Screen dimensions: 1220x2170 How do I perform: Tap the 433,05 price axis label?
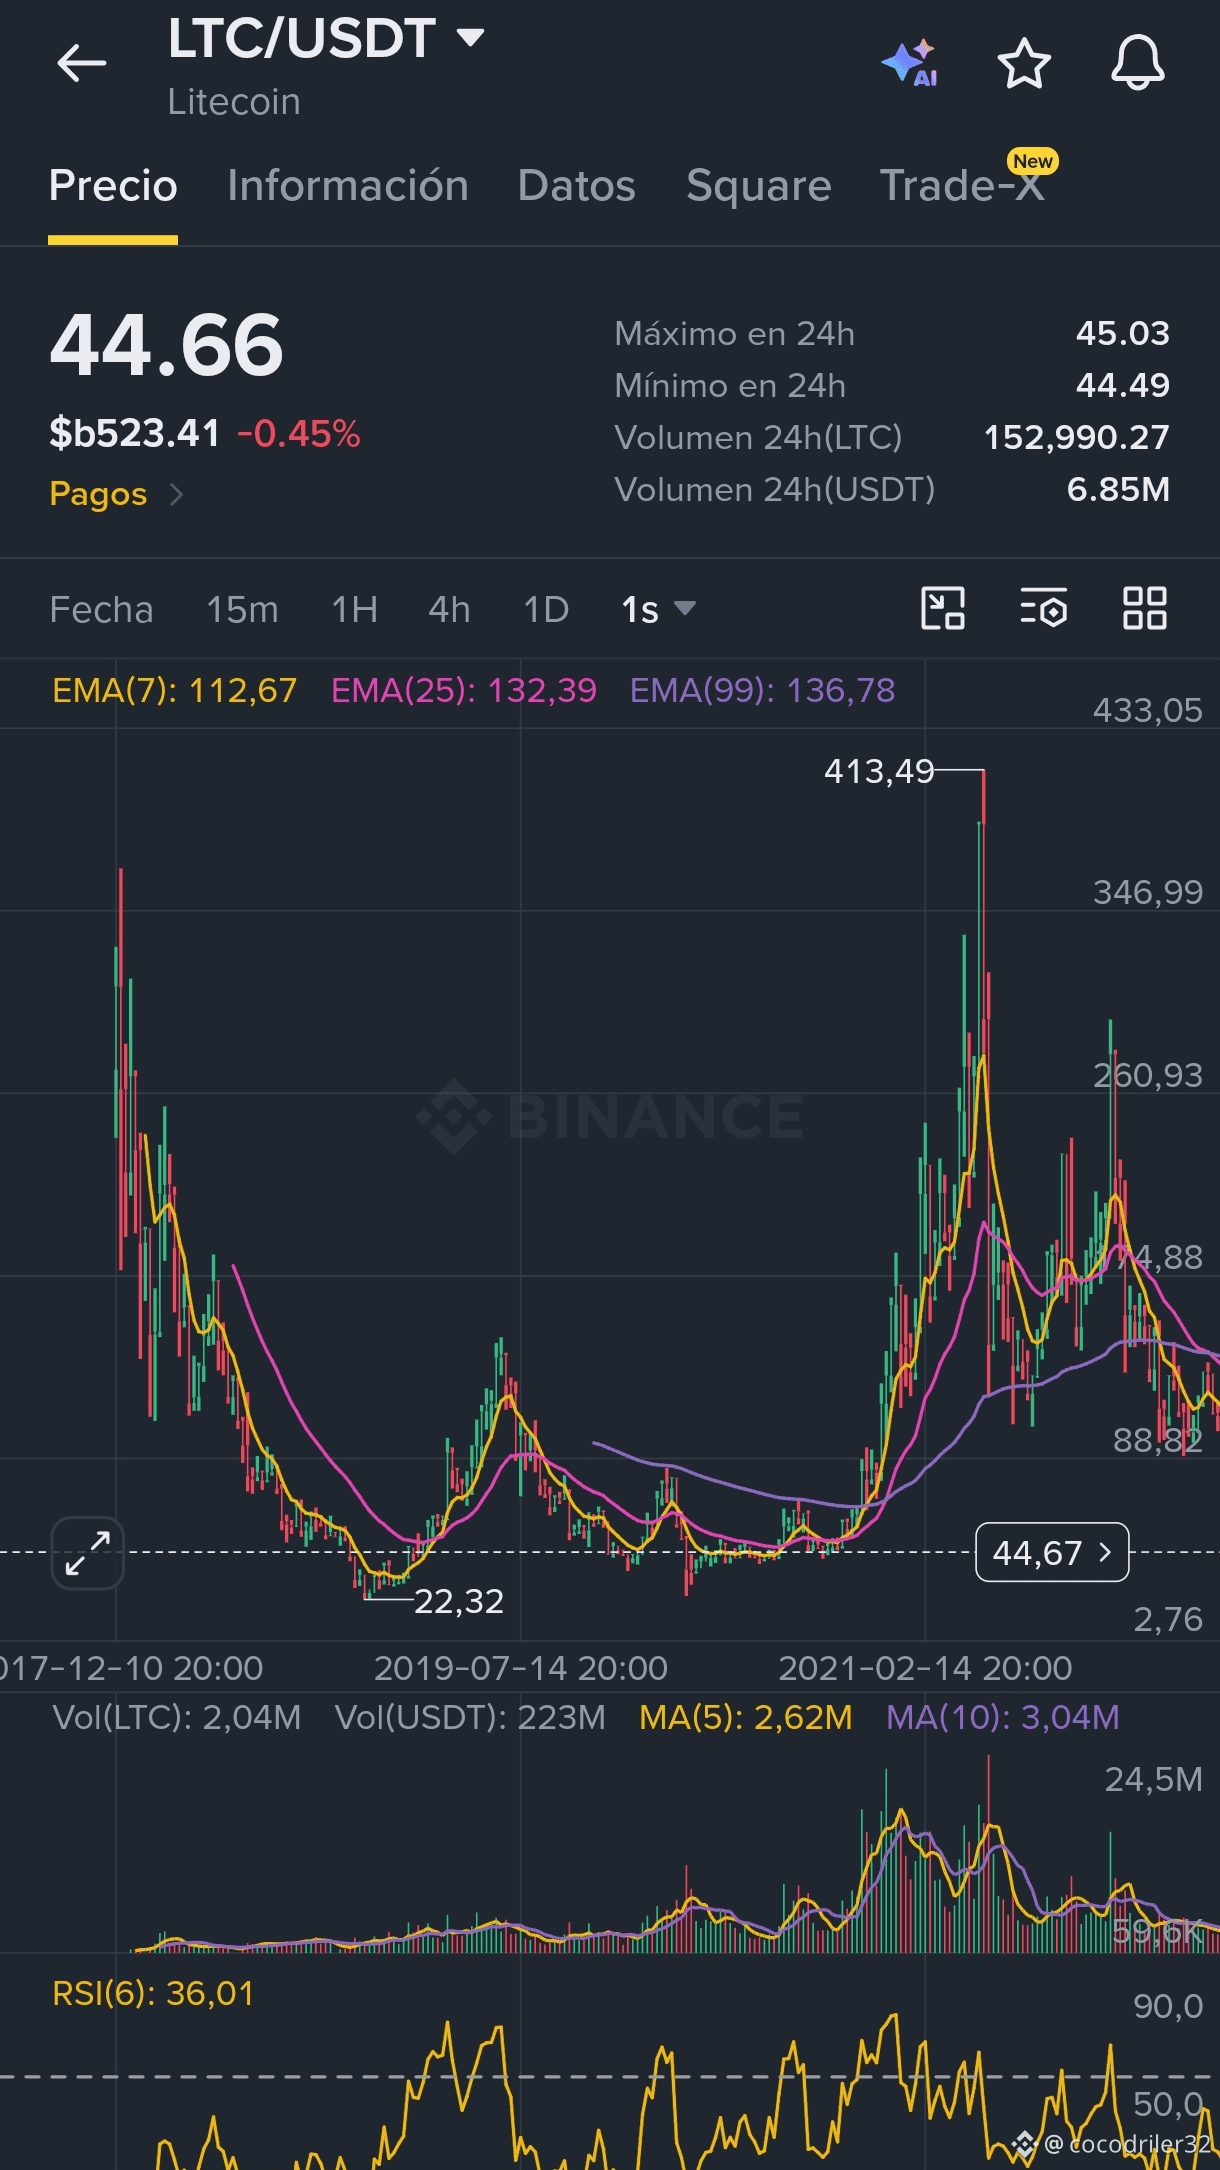tap(1147, 710)
